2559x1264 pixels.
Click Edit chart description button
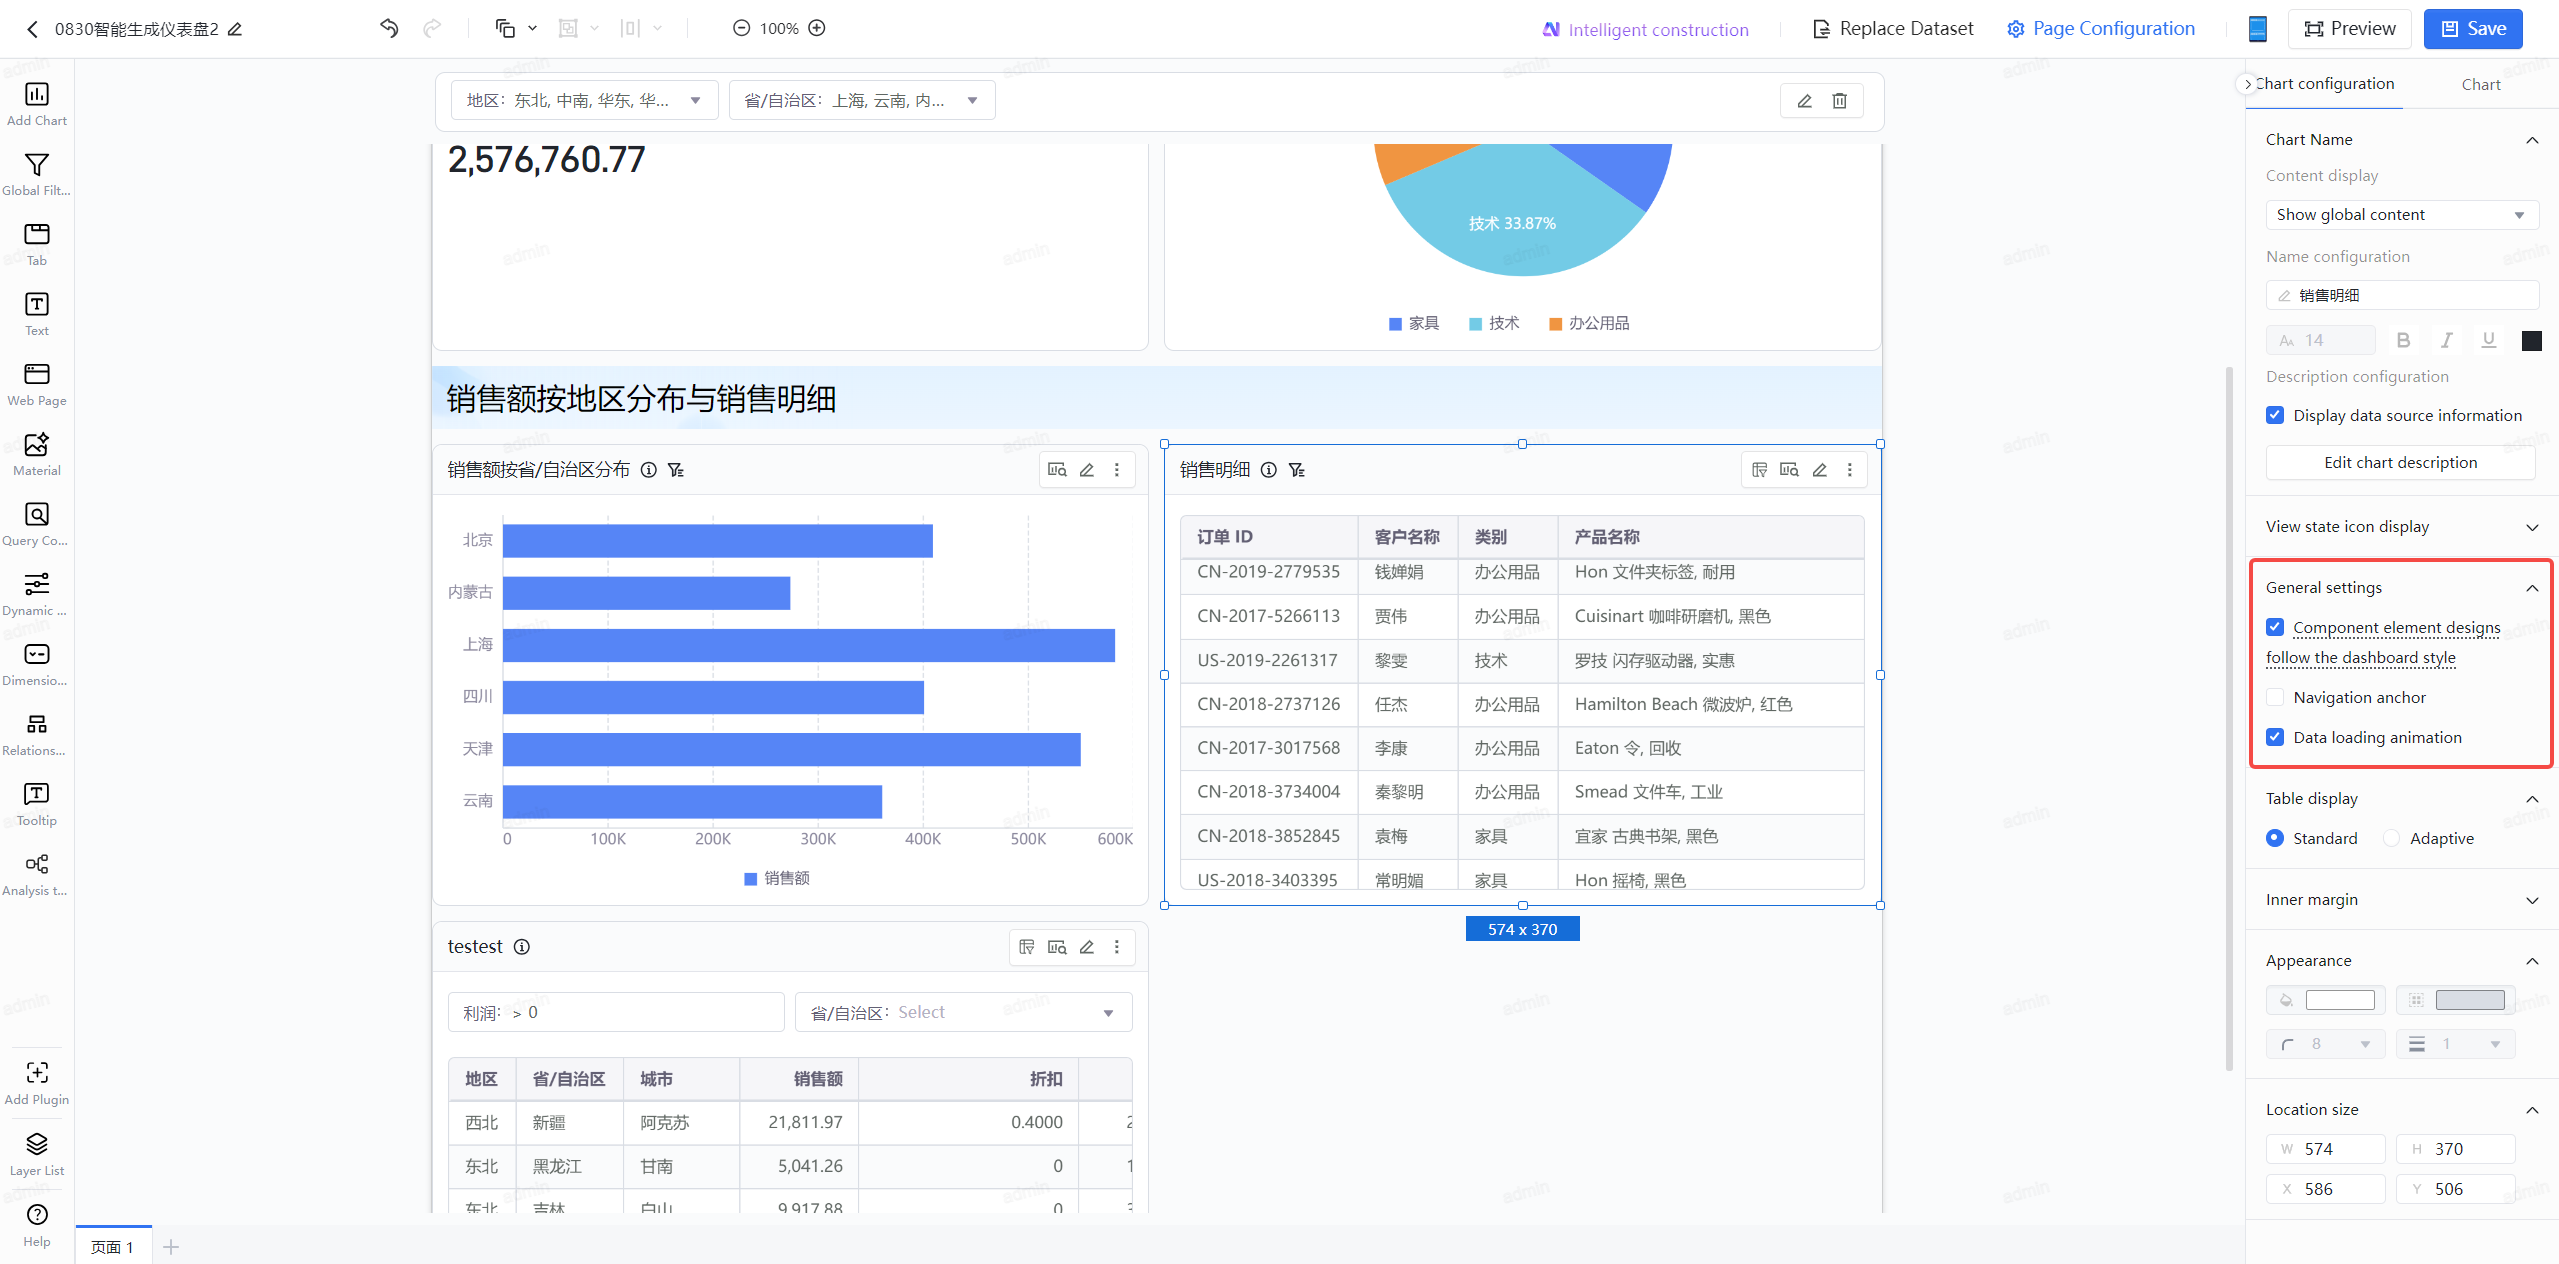(2400, 462)
